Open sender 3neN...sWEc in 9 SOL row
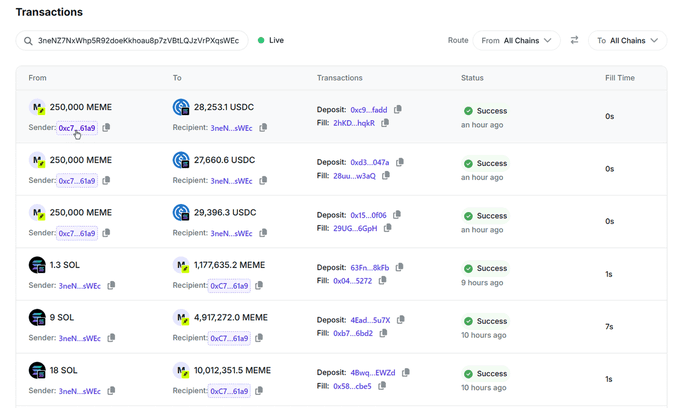The image size is (680, 408). pyautogui.click(x=79, y=338)
